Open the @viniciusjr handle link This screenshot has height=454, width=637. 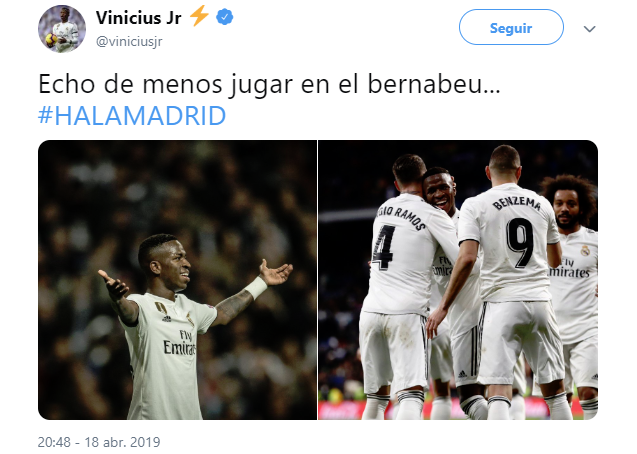click(129, 41)
